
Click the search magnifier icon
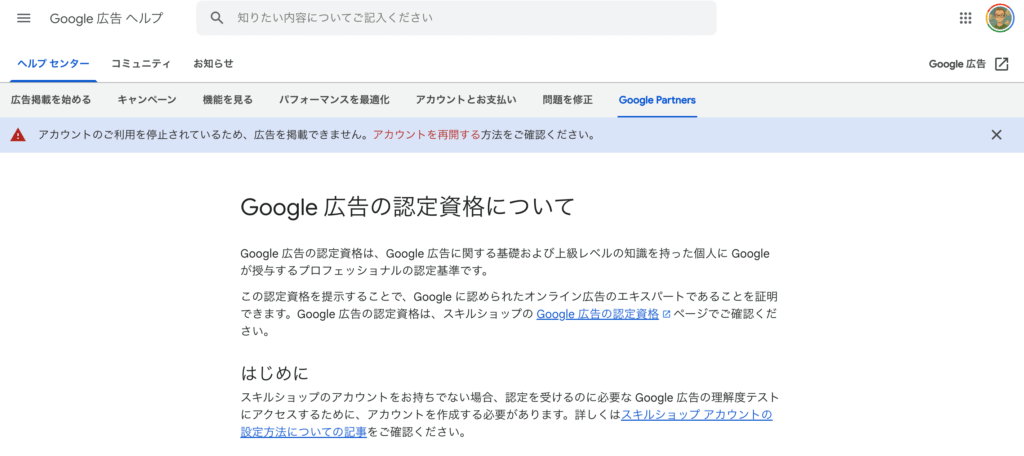(x=217, y=18)
